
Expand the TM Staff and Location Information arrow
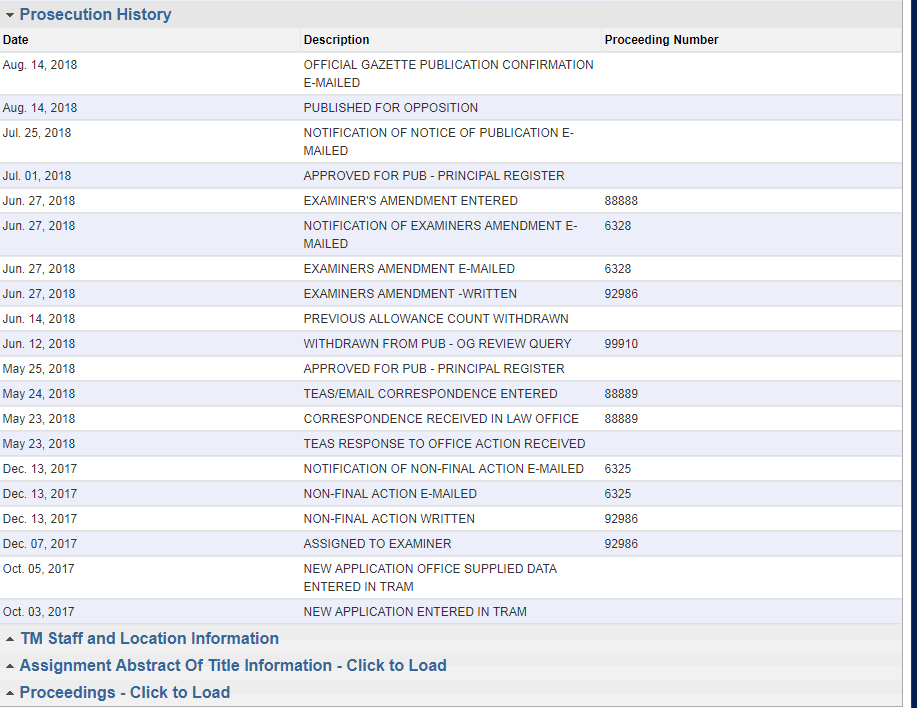[x=10, y=640]
